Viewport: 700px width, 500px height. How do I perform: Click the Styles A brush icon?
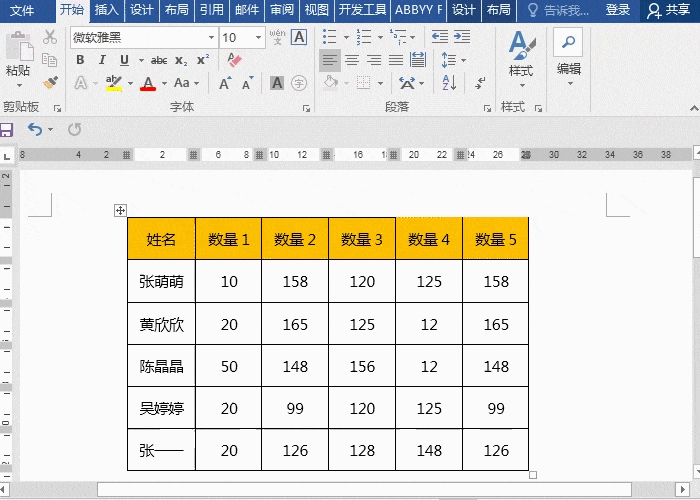[x=521, y=45]
